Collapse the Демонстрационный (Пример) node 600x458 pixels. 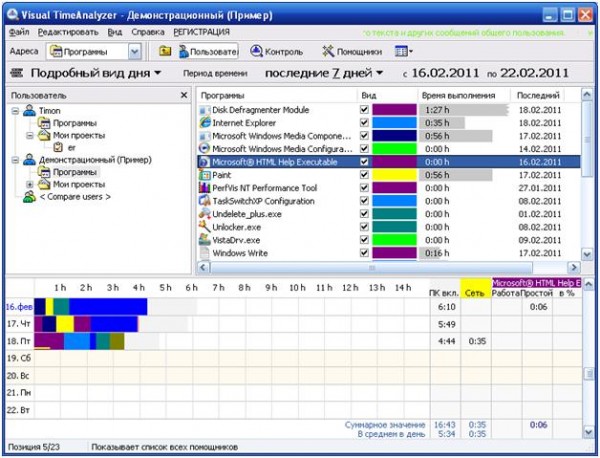click(15, 160)
